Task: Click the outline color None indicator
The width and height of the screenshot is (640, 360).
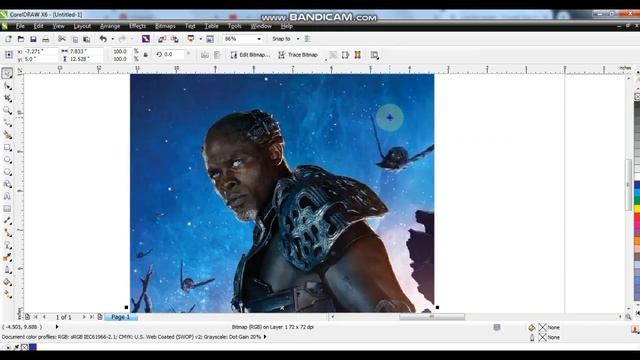Action: 549,337
